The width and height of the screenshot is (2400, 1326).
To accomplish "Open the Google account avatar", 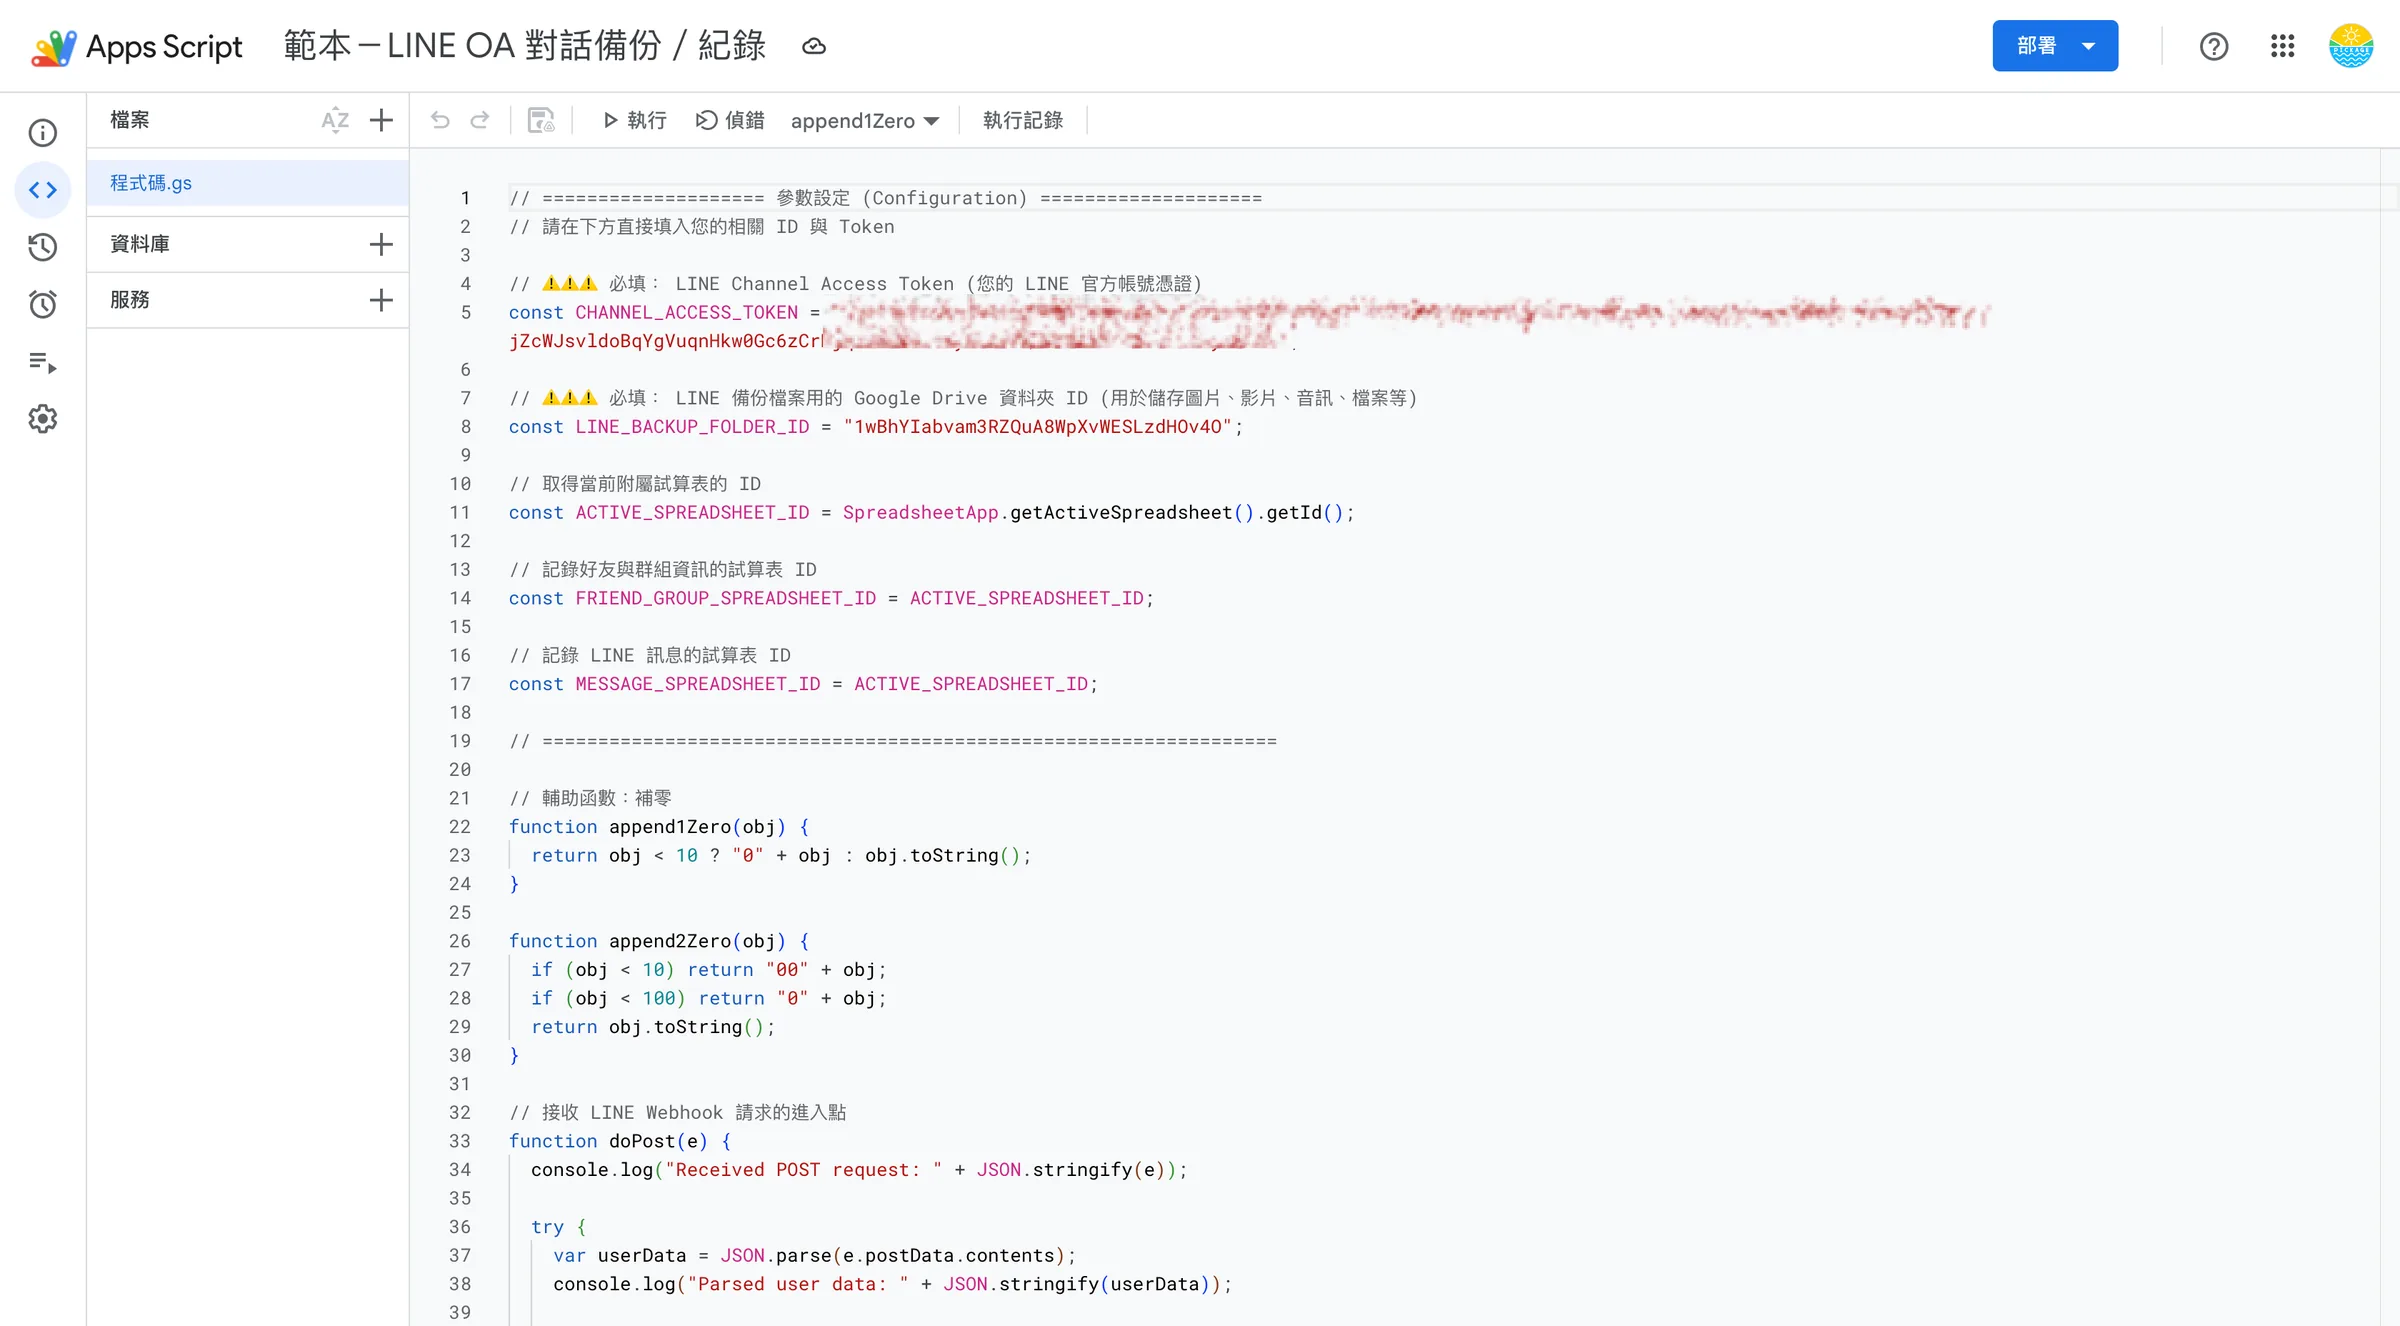I will tap(2351, 46).
